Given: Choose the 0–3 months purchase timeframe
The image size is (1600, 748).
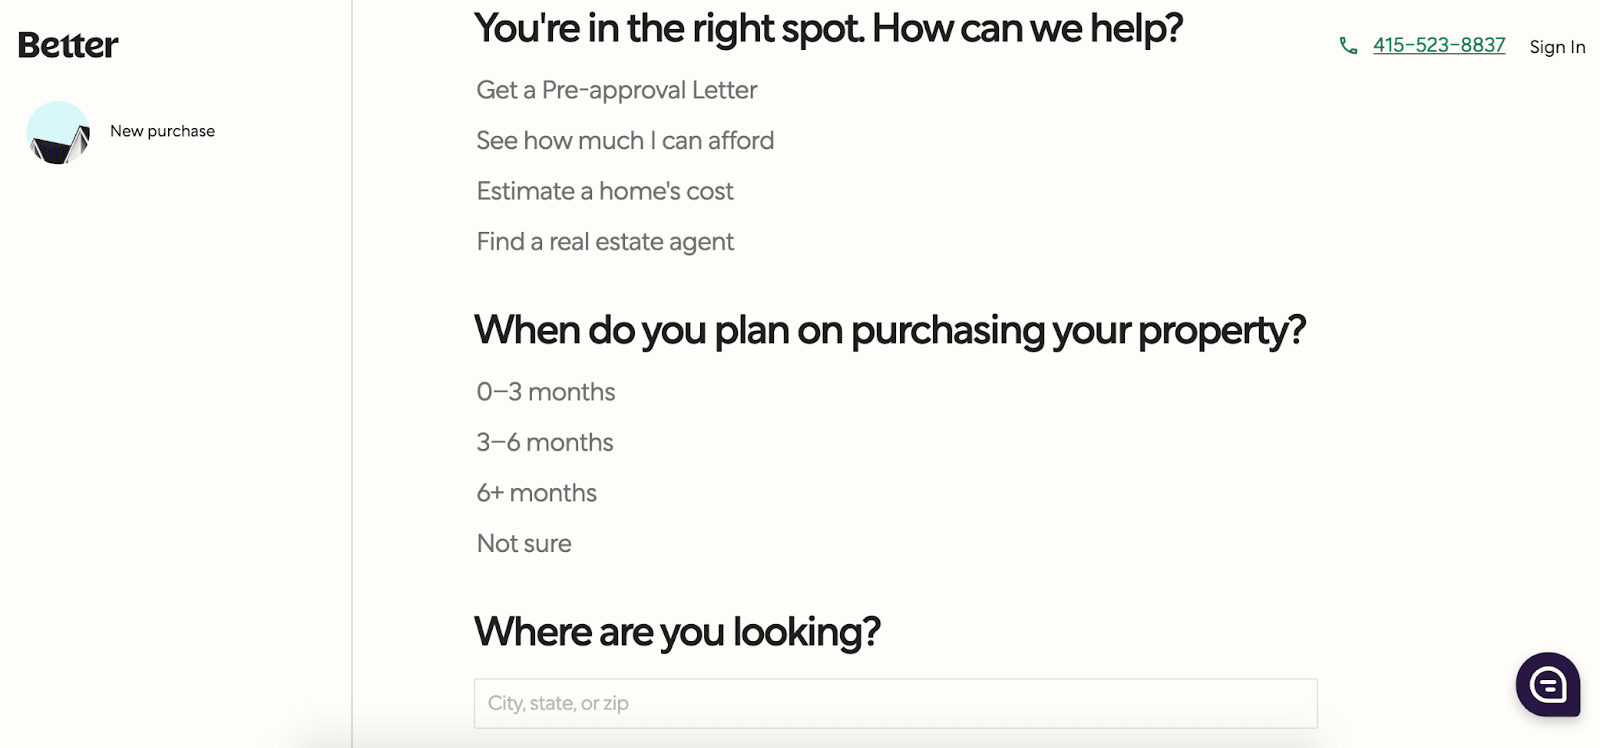Looking at the screenshot, I should click(545, 392).
